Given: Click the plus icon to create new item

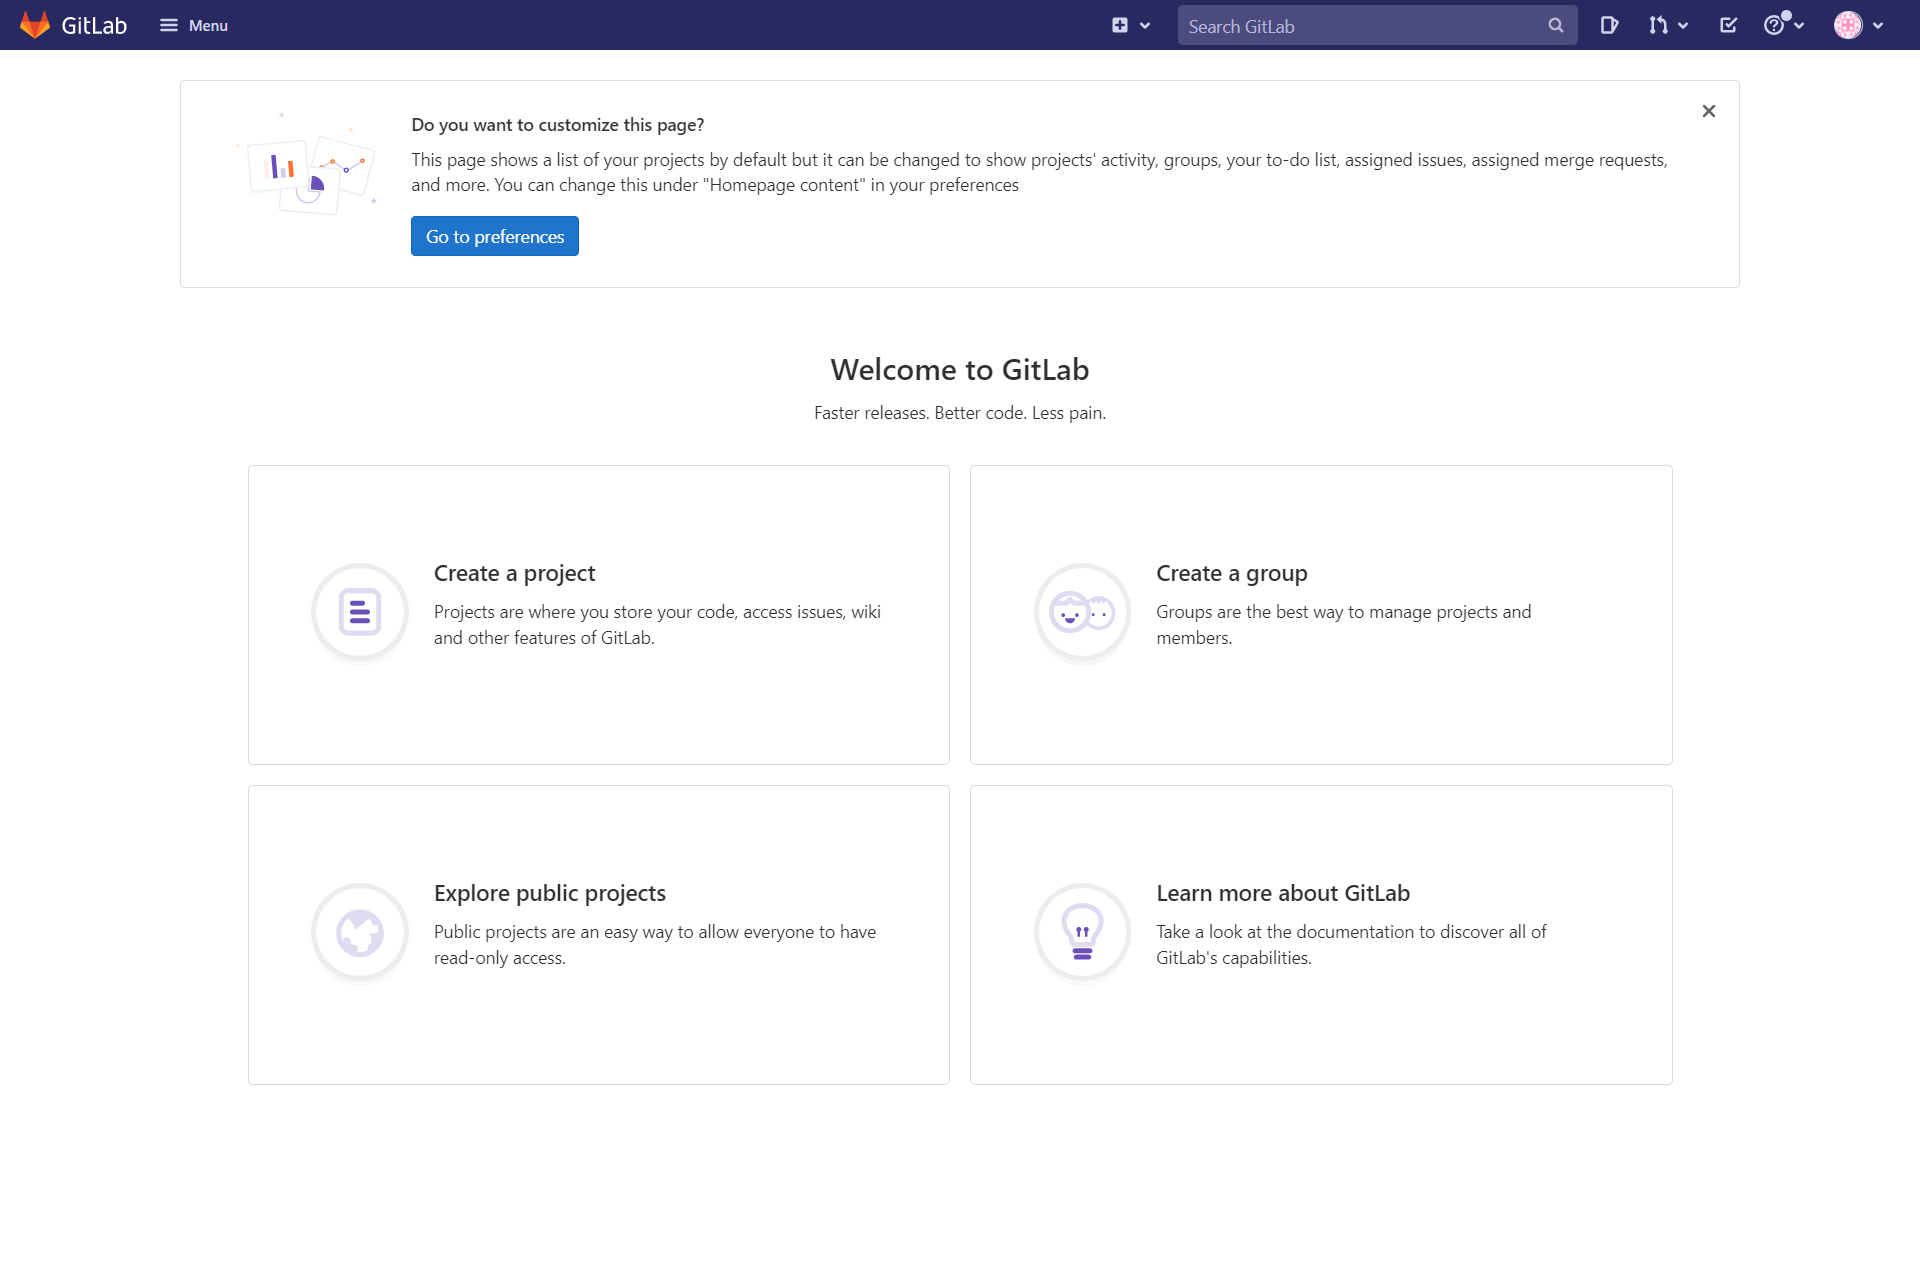Looking at the screenshot, I should tap(1121, 25).
